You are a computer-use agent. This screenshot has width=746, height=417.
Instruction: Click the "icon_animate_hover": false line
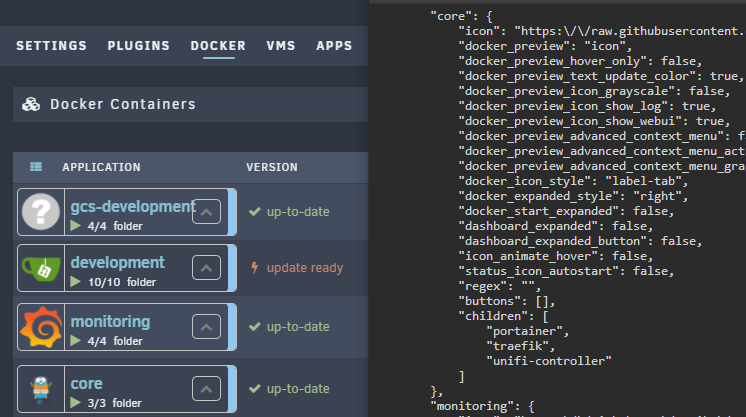pyautogui.click(x=556, y=256)
